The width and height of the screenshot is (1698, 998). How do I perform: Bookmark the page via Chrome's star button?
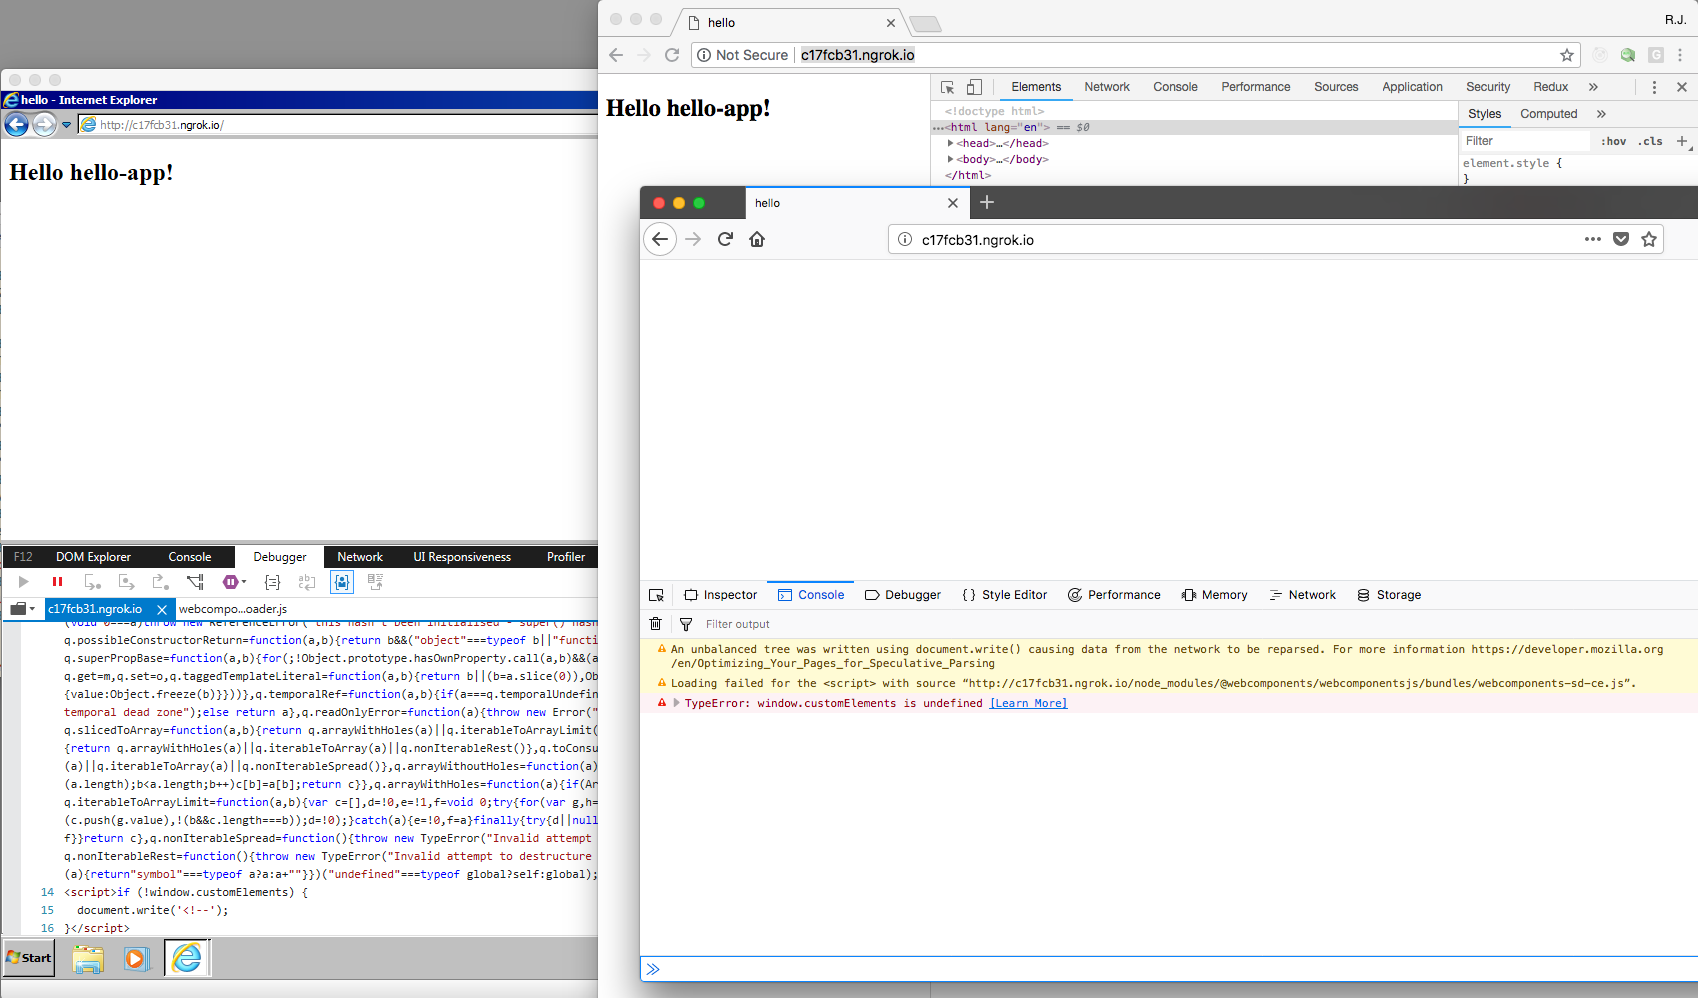tap(1567, 55)
